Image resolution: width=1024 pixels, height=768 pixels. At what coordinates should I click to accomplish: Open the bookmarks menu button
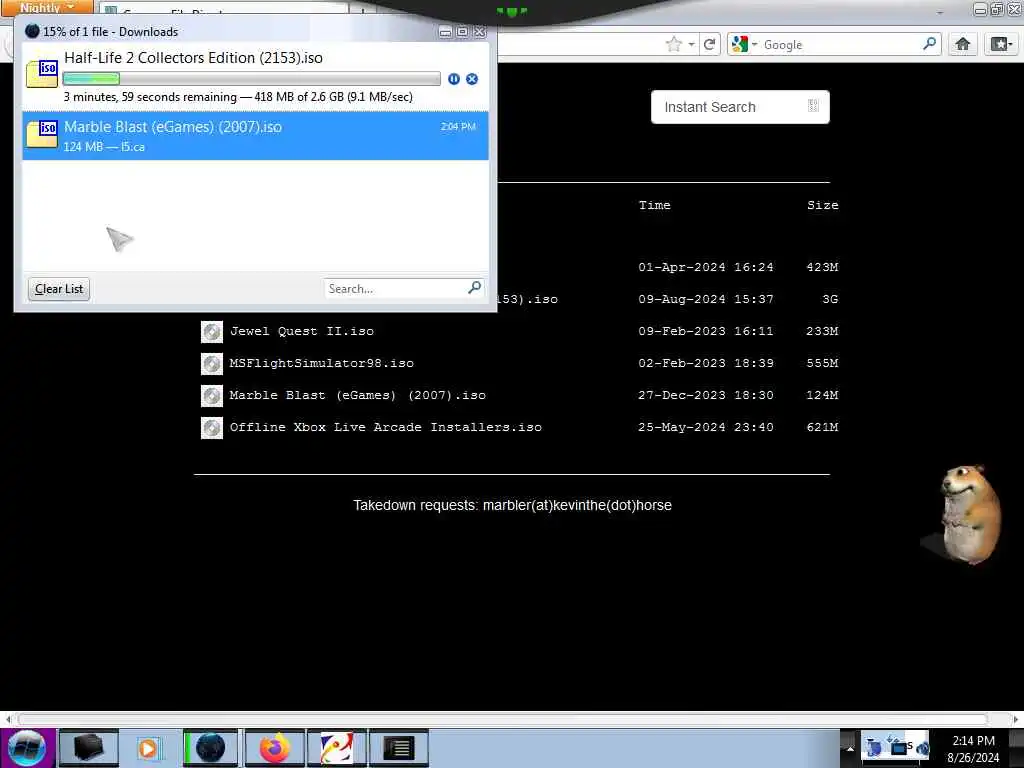(1002, 44)
